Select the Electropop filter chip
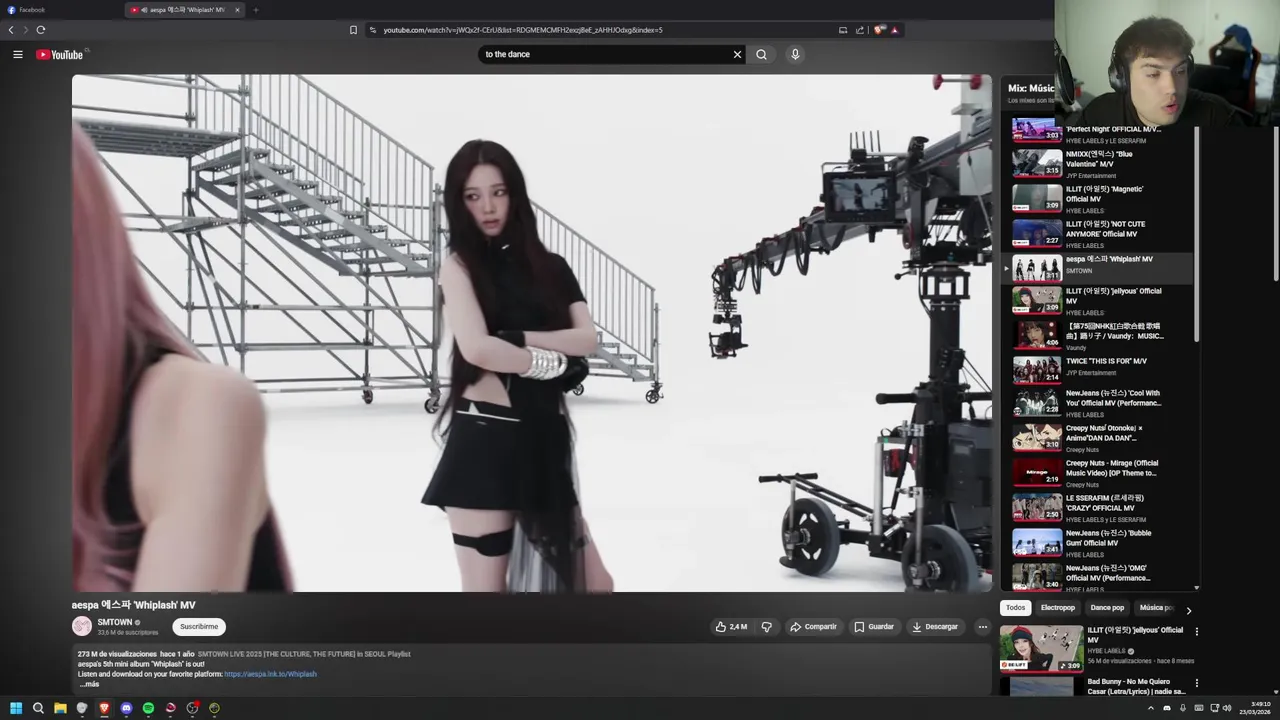 coord(1057,608)
